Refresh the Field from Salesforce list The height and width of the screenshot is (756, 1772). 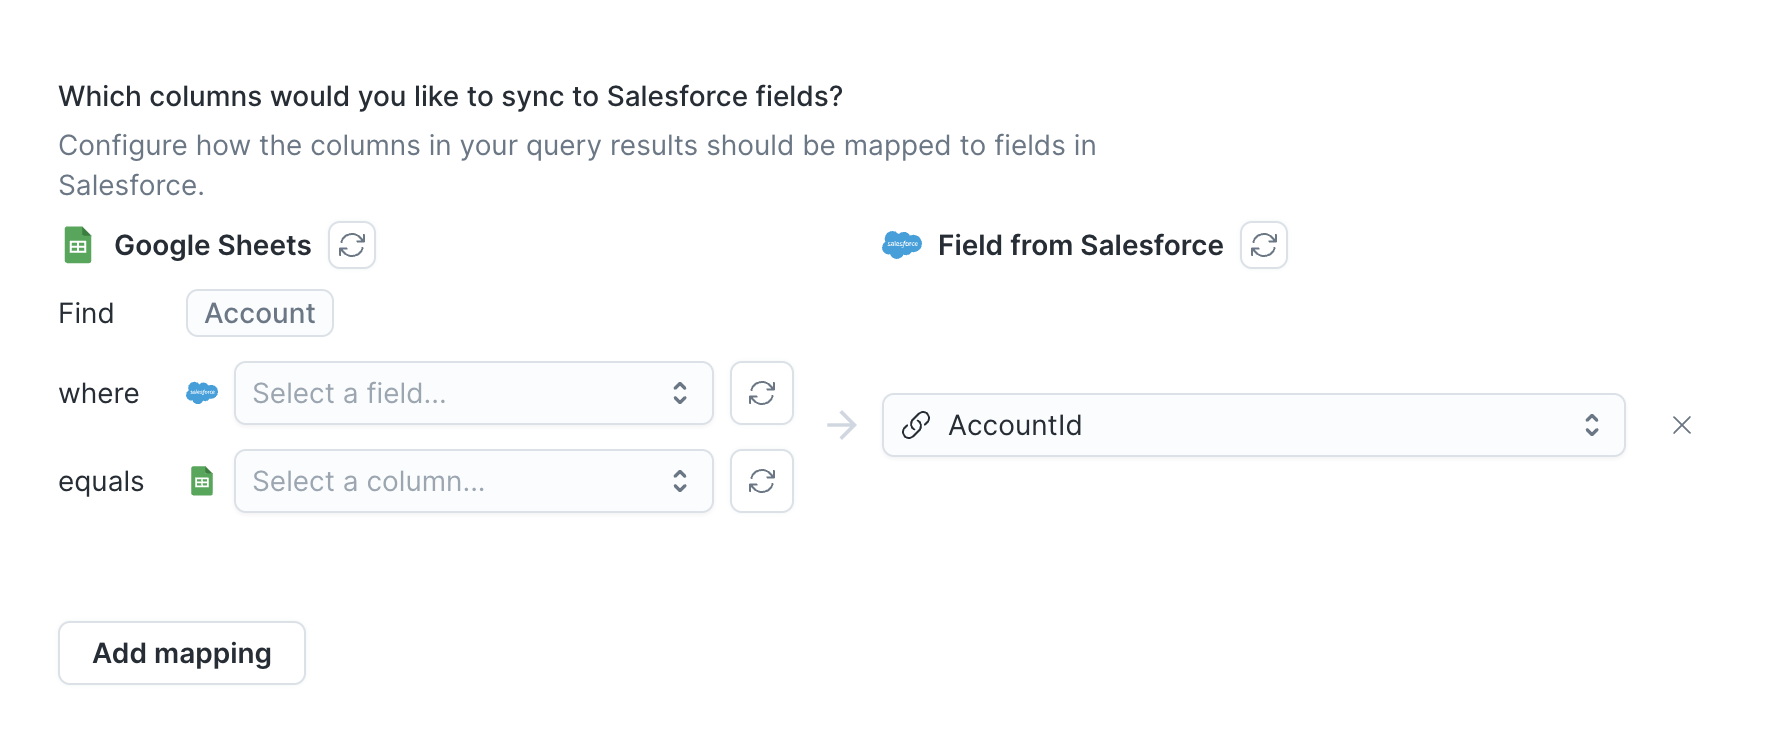point(1264,245)
